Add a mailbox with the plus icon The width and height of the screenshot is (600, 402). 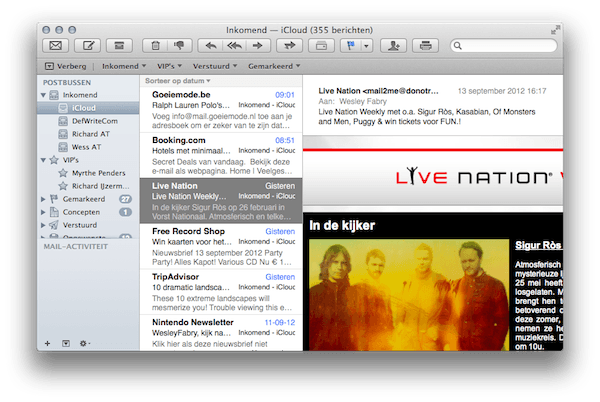pyautogui.click(x=47, y=343)
